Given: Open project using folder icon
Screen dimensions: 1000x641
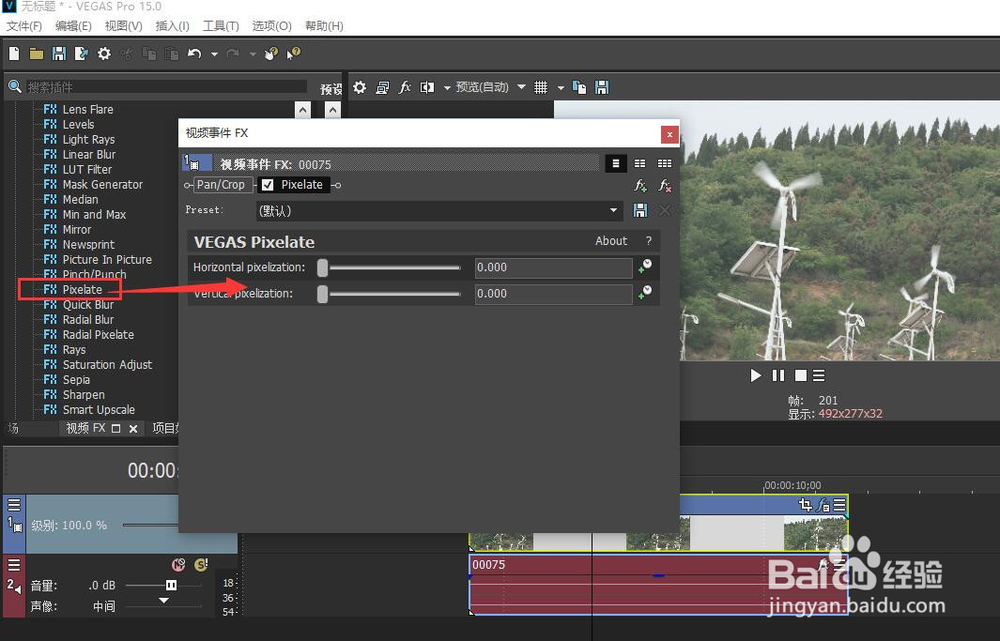Looking at the screenshot, I should pyautogui.click(x=36, y=54).
